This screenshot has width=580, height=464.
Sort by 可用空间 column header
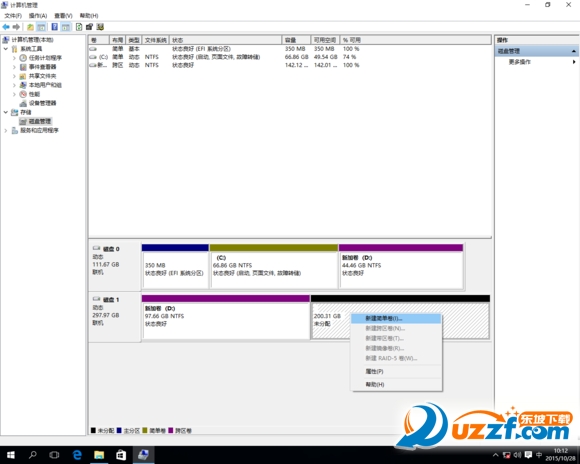tap(325, 40)
